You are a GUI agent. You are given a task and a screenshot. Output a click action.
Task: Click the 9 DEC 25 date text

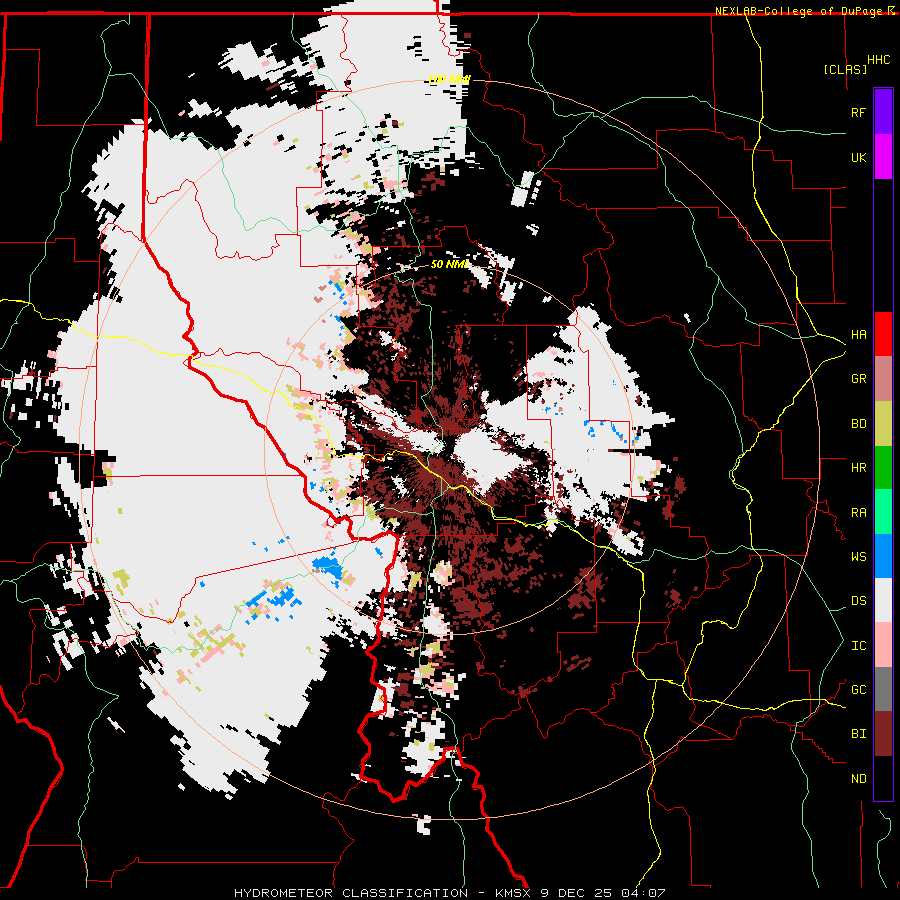click(577, 893)
